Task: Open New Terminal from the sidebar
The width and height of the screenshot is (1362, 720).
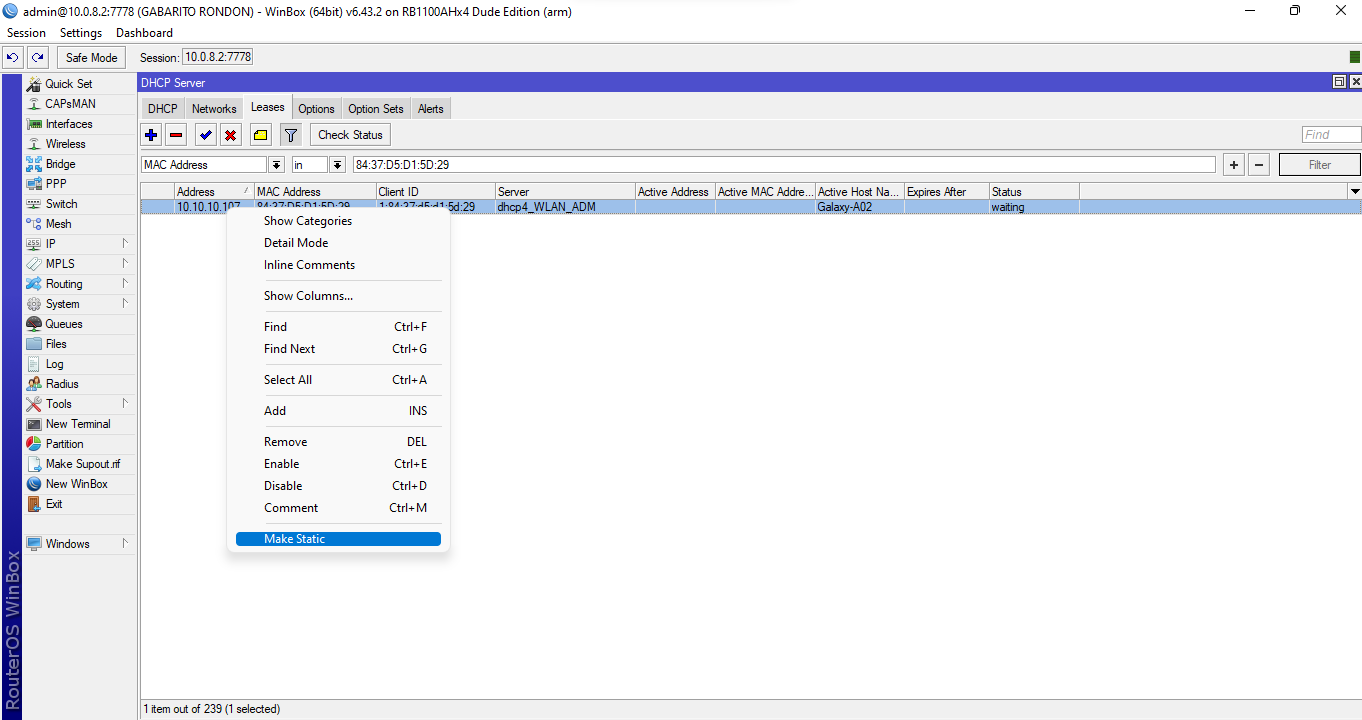Action: click(x=78, y=424)
